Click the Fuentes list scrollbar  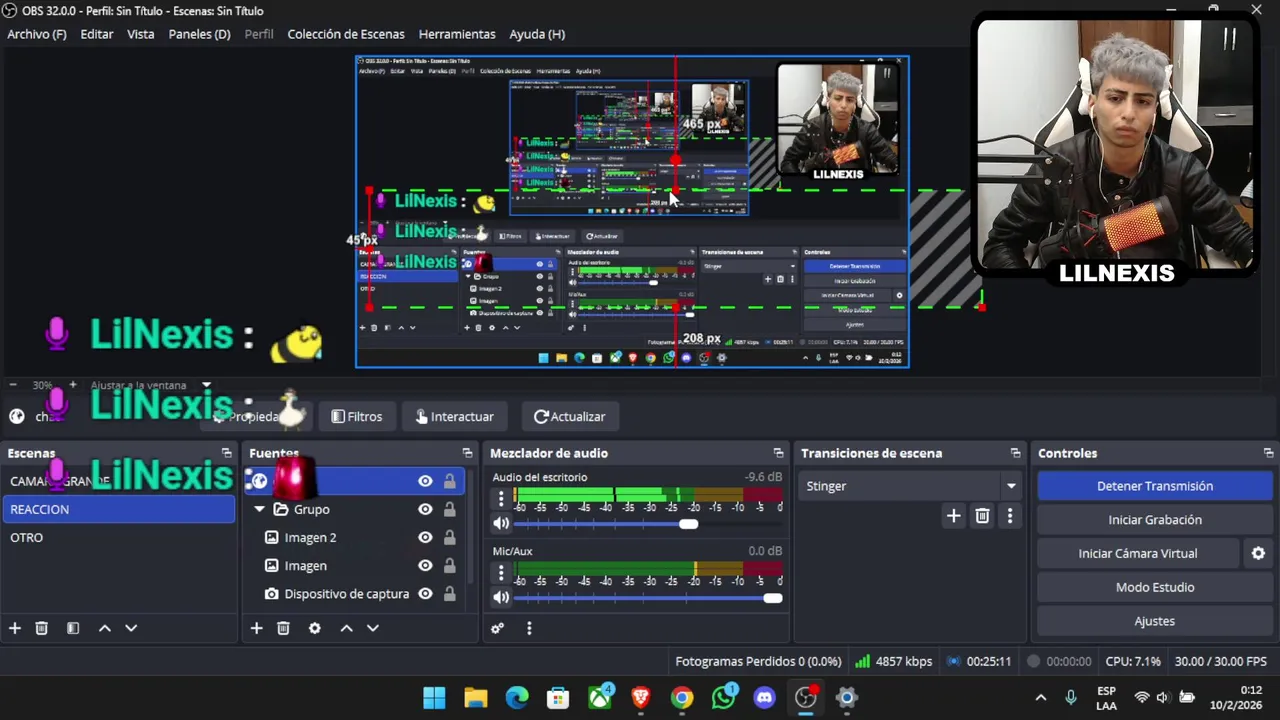470,525
